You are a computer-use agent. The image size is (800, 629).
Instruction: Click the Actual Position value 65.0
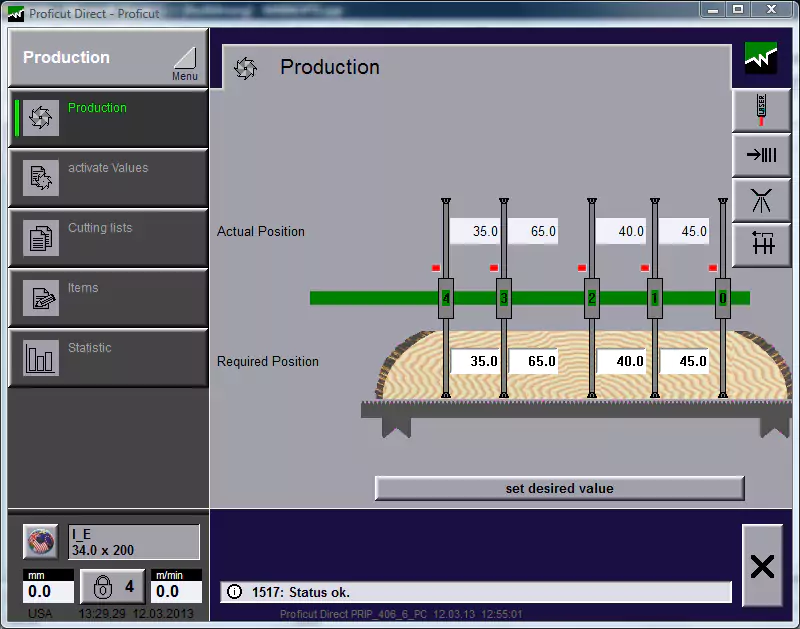click(x=534, y=231)
